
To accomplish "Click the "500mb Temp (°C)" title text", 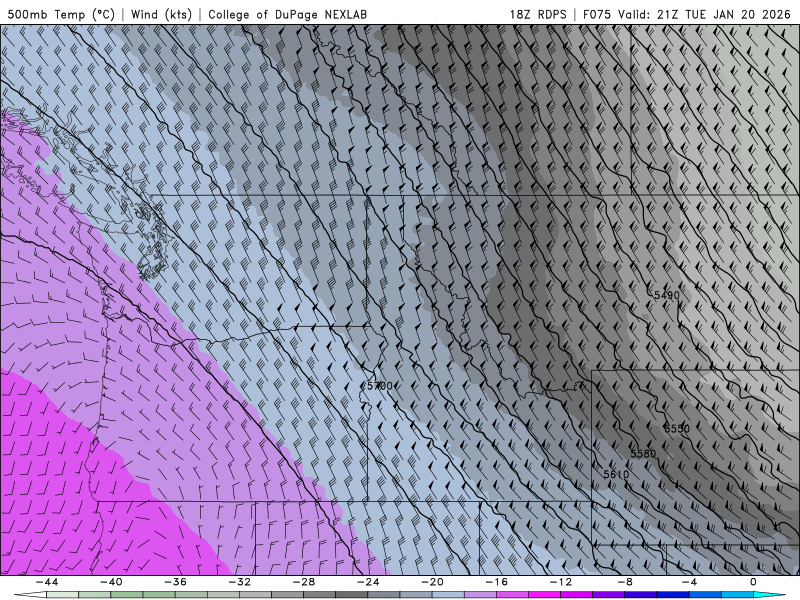I will [x=61, y=14].
